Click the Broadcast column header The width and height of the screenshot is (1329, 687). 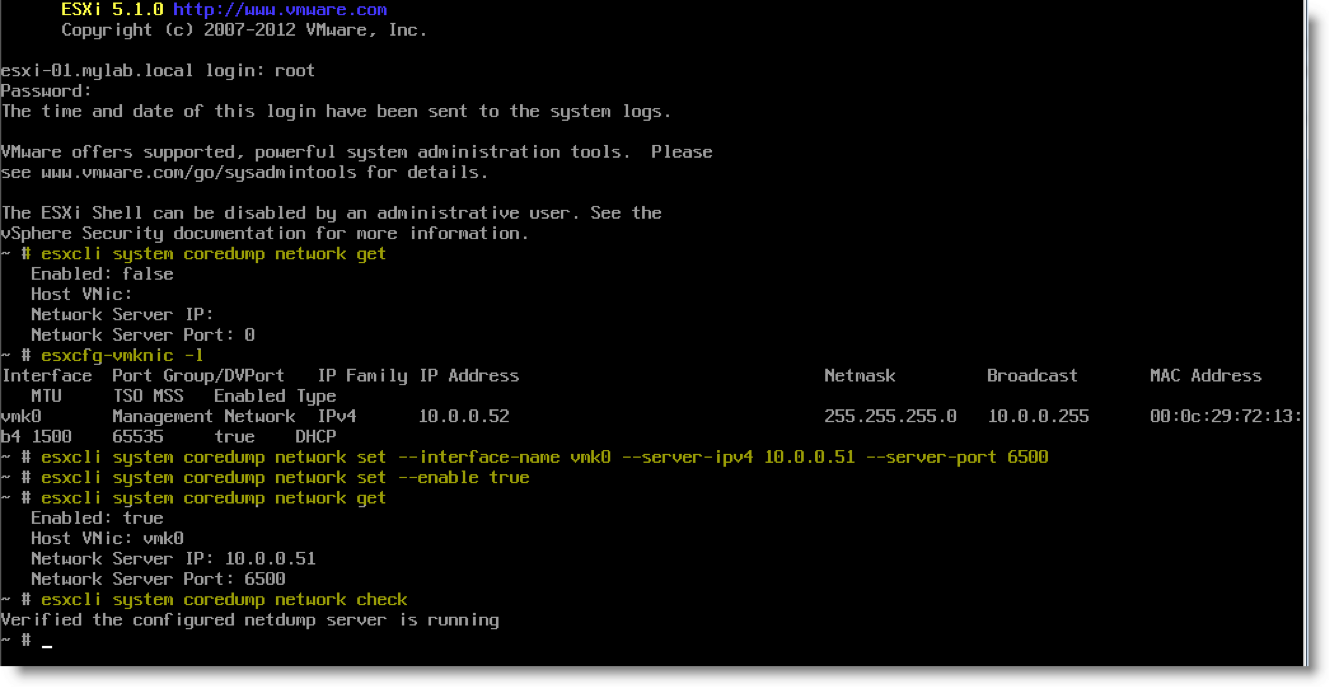pos(1032,376)
